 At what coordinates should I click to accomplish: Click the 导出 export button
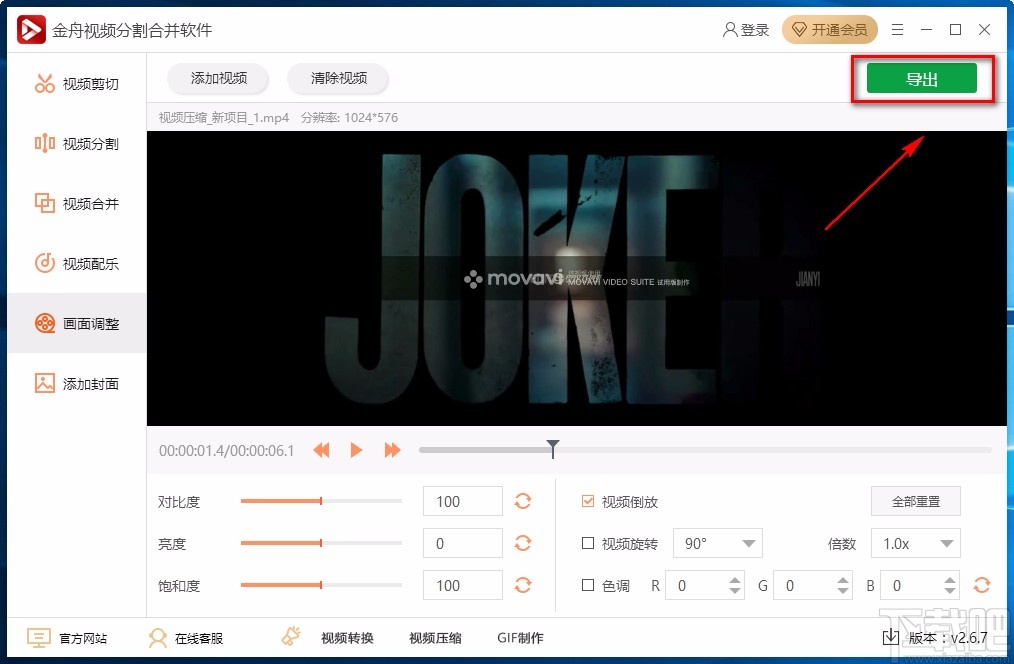922,78
